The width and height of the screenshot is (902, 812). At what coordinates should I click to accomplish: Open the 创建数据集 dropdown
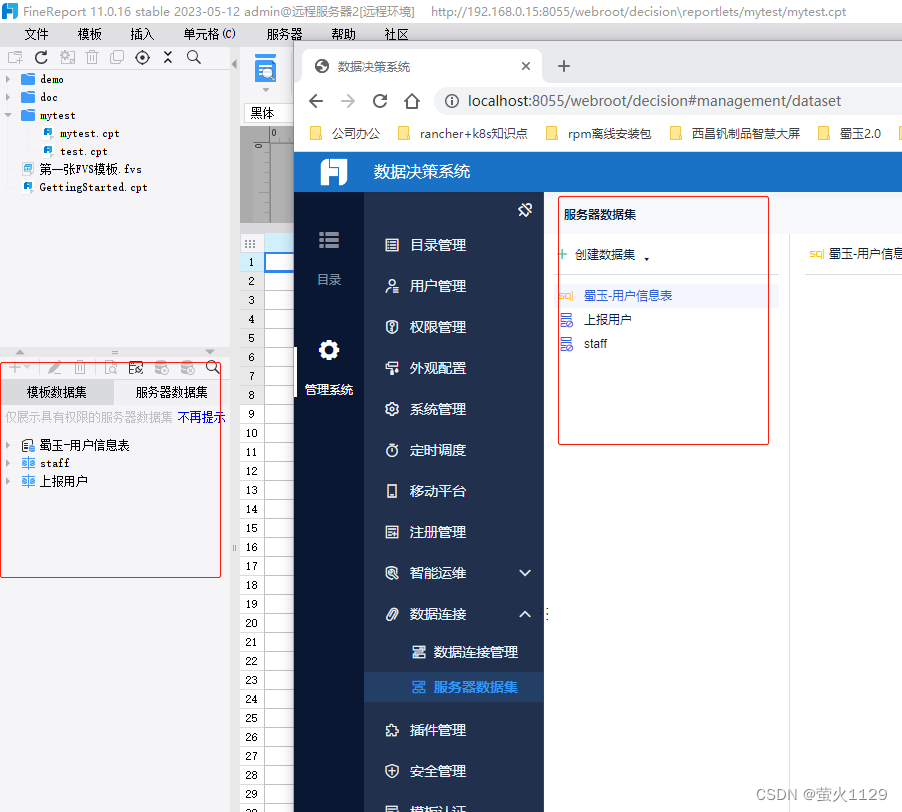pyautogui.click(x=605, y=255)
